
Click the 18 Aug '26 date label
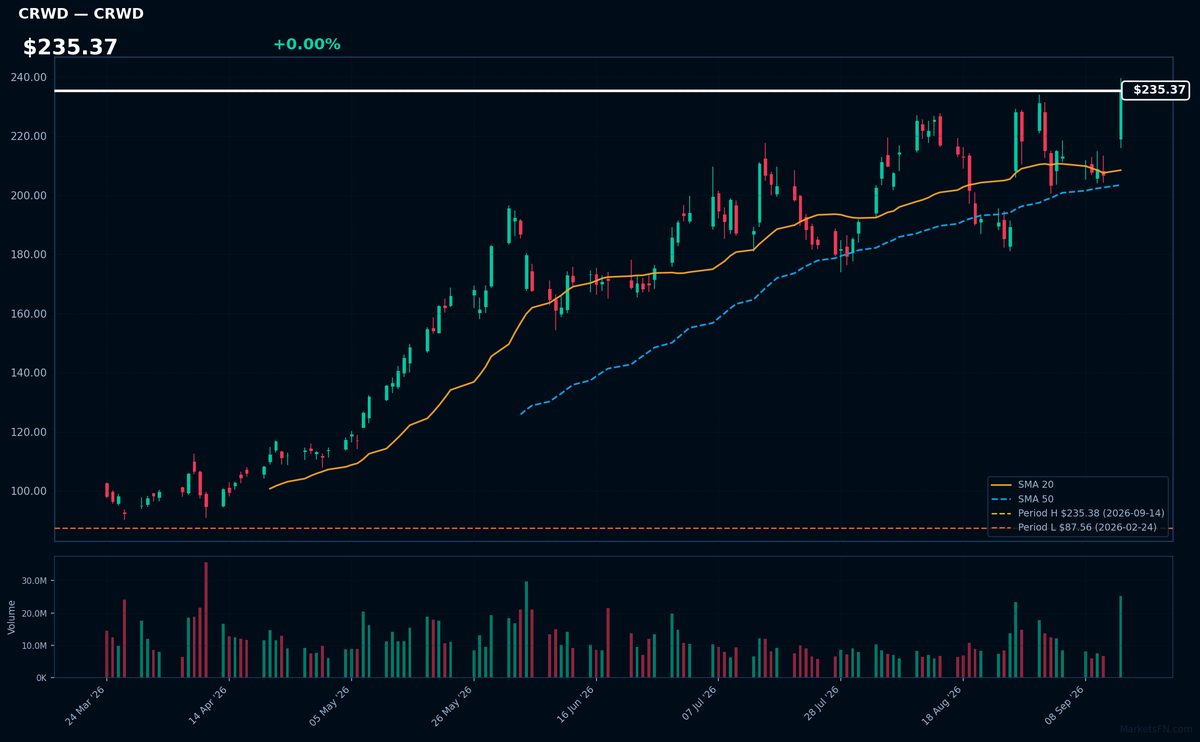click(942, 706)
